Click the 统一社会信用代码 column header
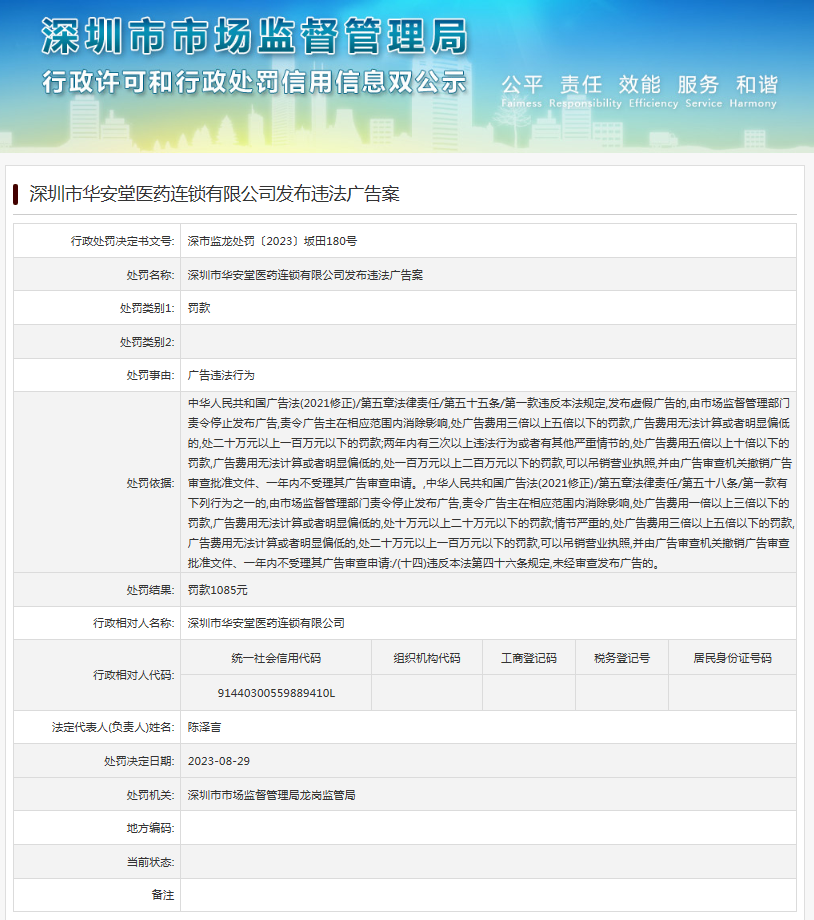 pos(276,658)
